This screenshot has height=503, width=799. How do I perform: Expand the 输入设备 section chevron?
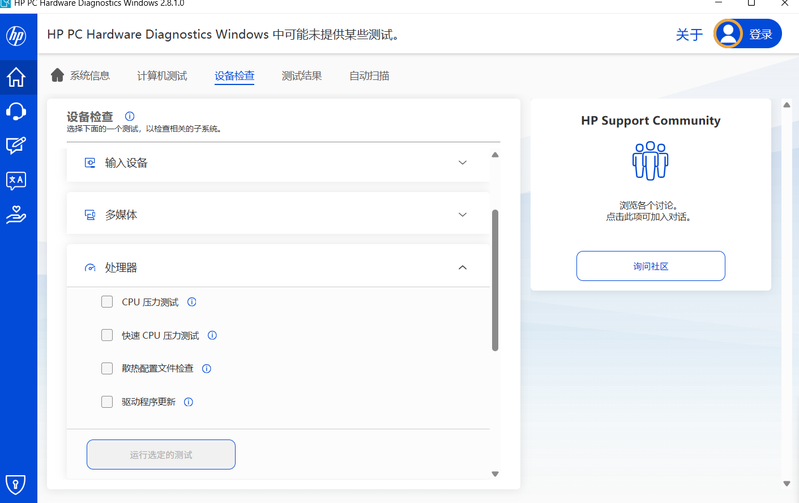462,163
